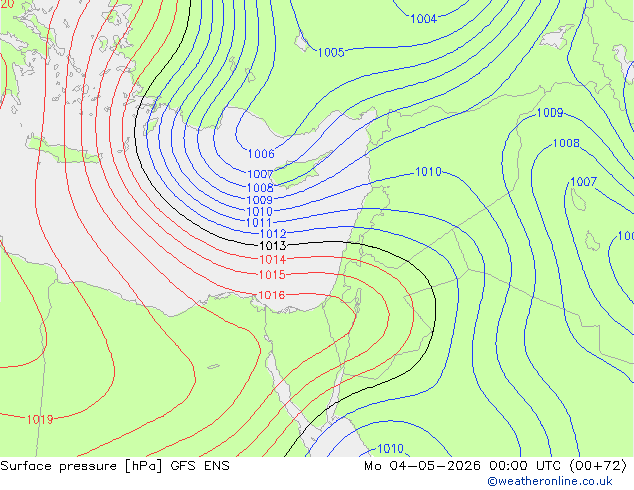Click the blue 1004 isobar label

[423, 19]
